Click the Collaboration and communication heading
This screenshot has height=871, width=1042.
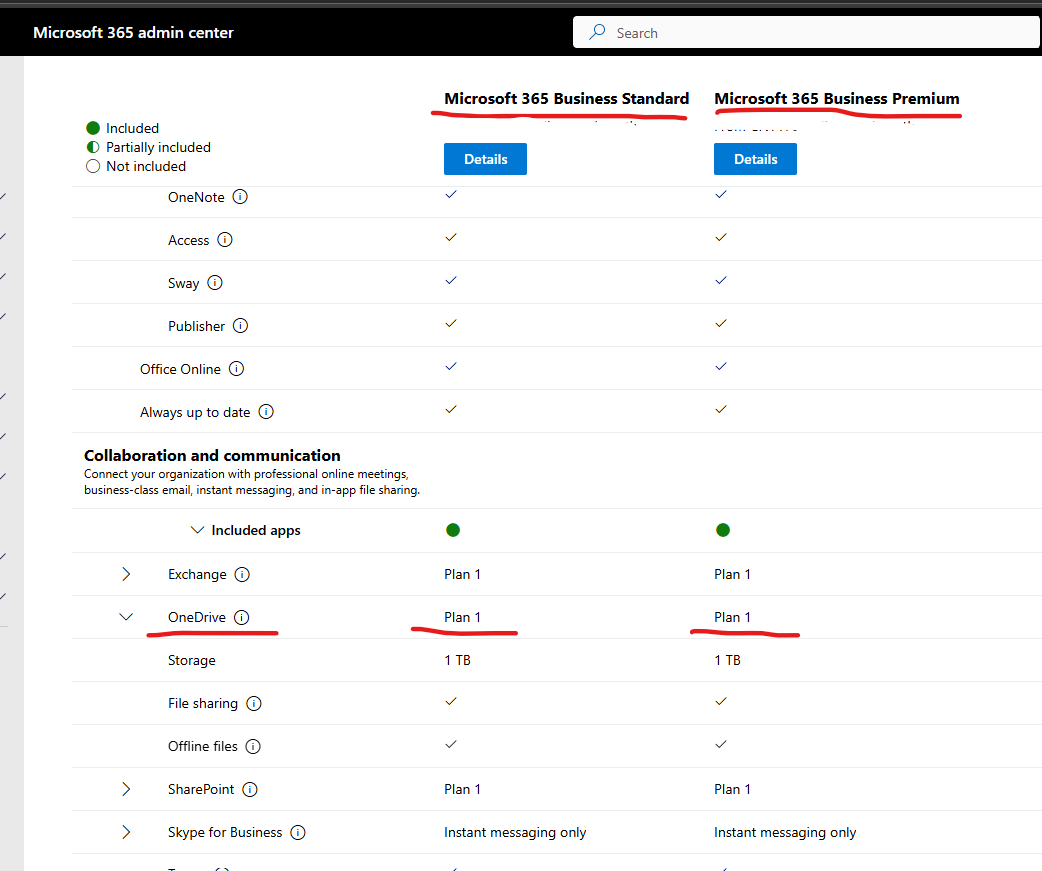[212, 455]
